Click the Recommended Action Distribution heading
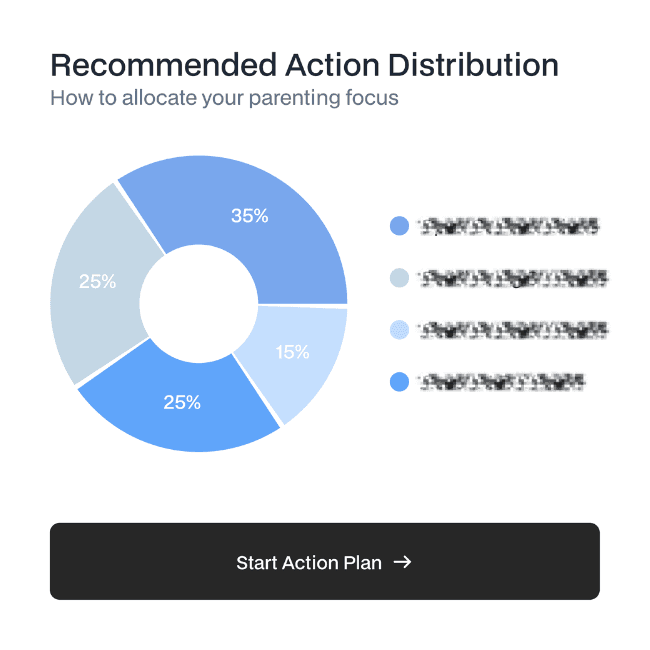Image resolution: width=650 pixels, height=650 pixels. click(x=304, y=65)
